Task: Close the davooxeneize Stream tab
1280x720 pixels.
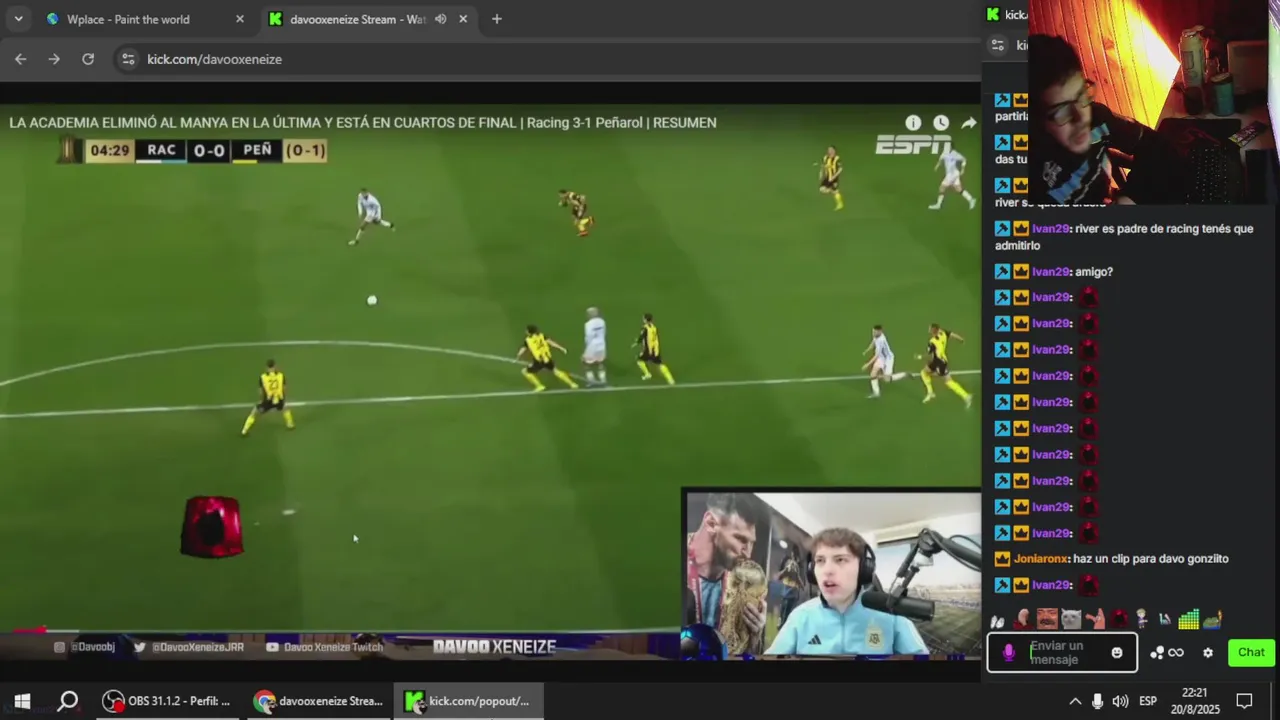Action: [x=463, y=19]
